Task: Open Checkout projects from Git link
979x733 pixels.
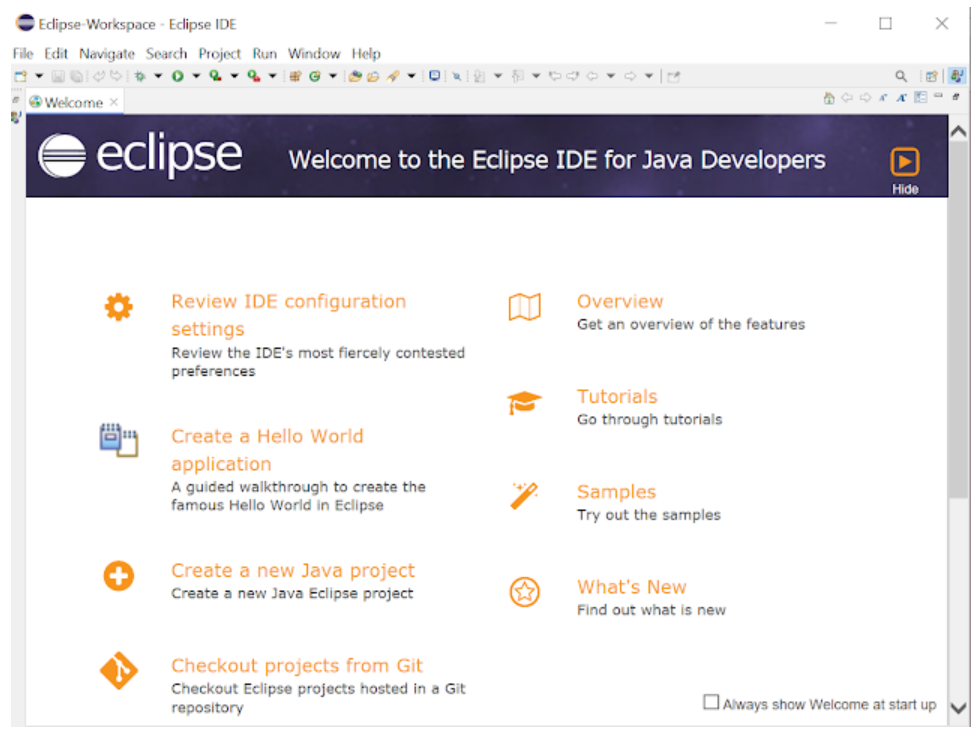Action: click(x=297, y=666)
